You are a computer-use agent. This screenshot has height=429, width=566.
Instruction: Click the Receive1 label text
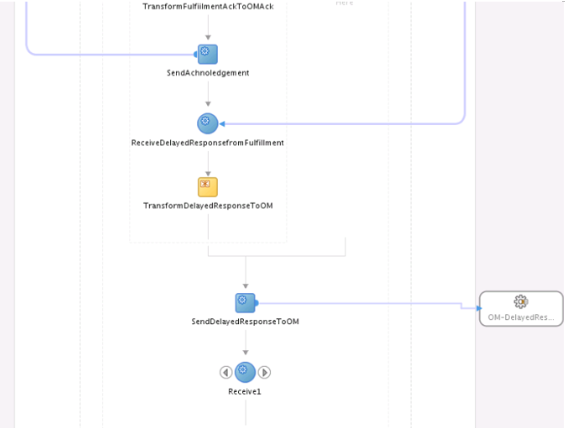245,391
